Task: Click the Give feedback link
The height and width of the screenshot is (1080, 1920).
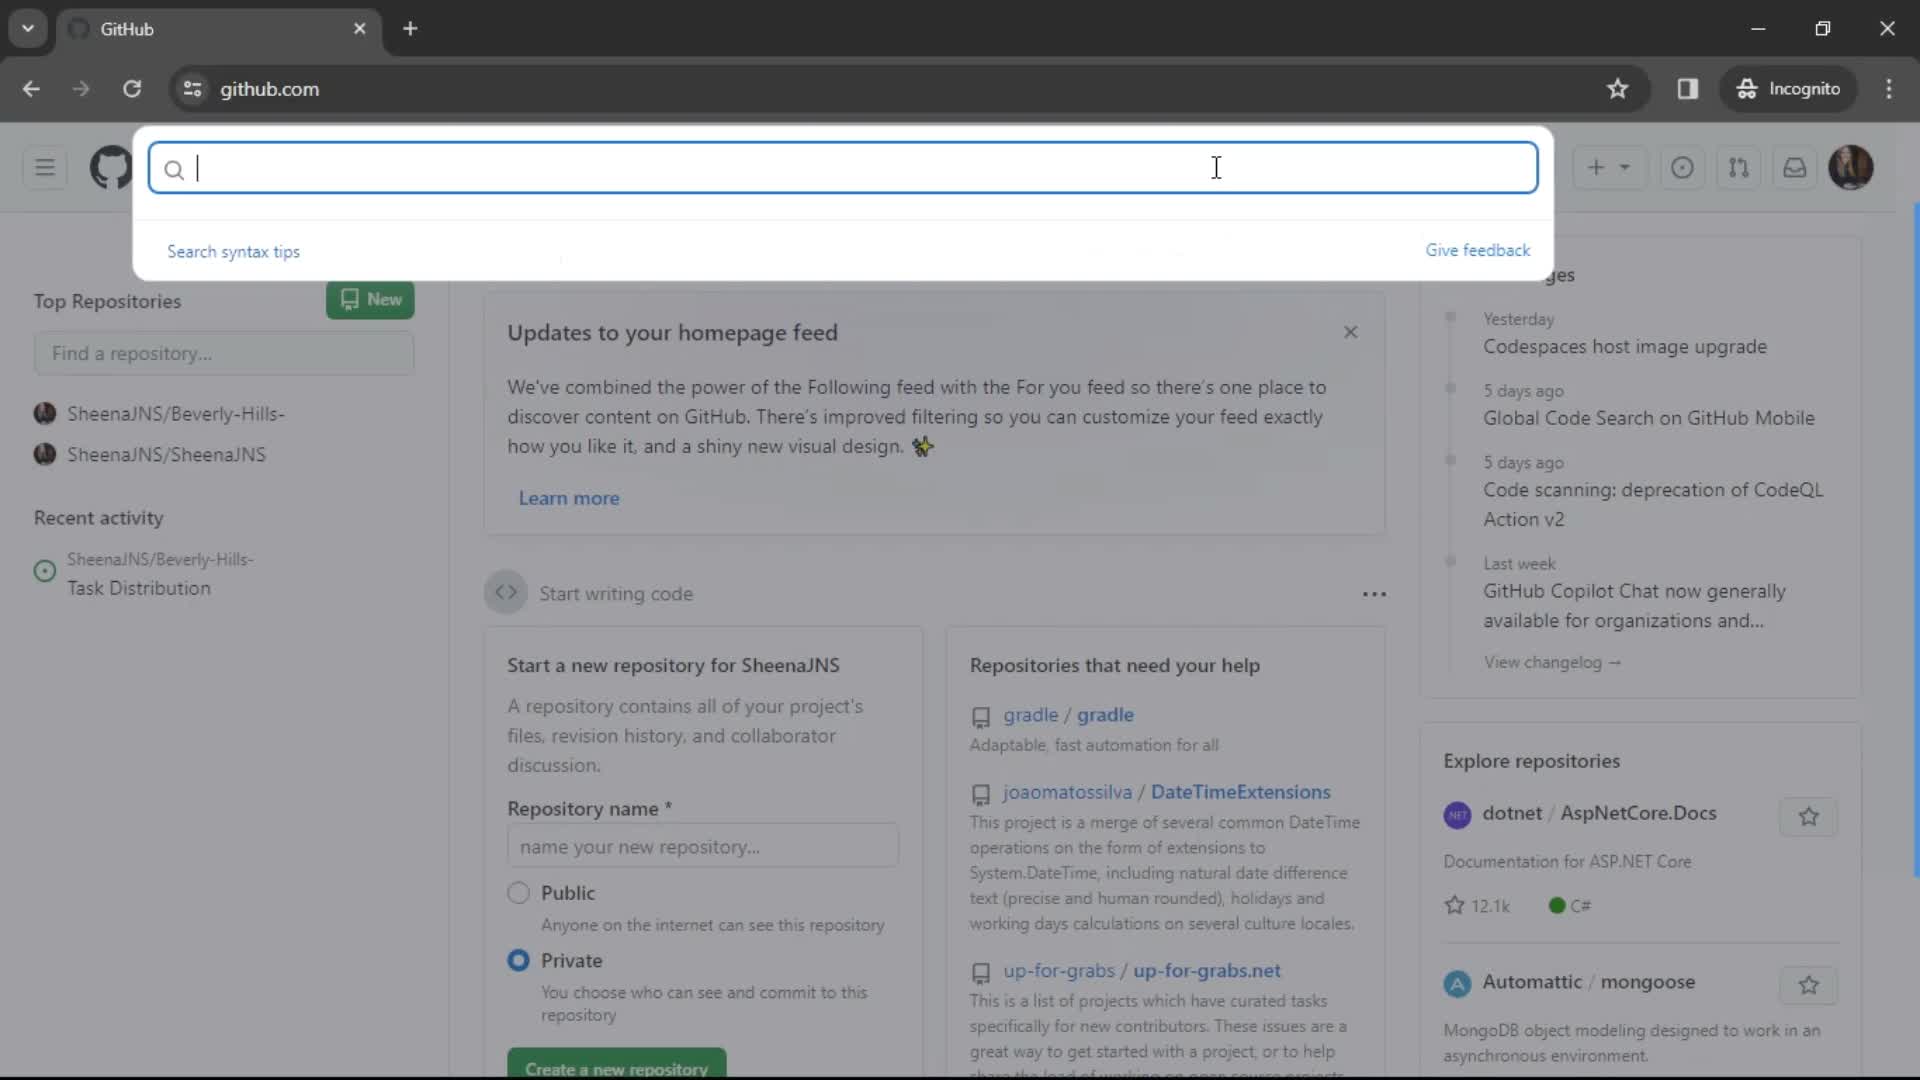Action: tap(1478, 249)
